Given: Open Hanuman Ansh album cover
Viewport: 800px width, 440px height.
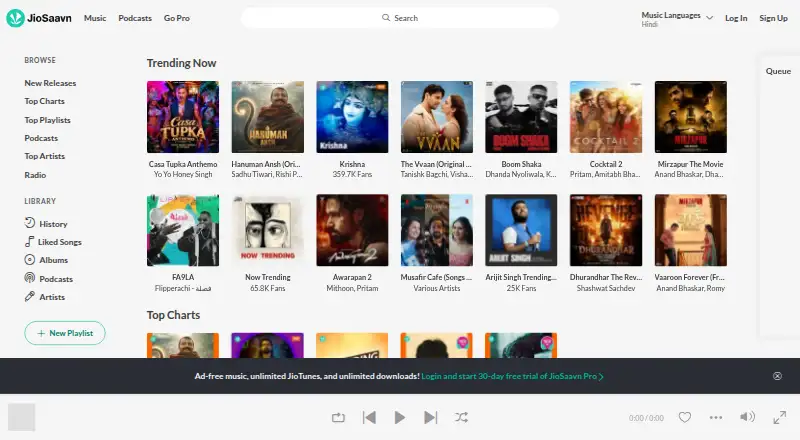Looking at the screenshot, I should tap(267, 117).
